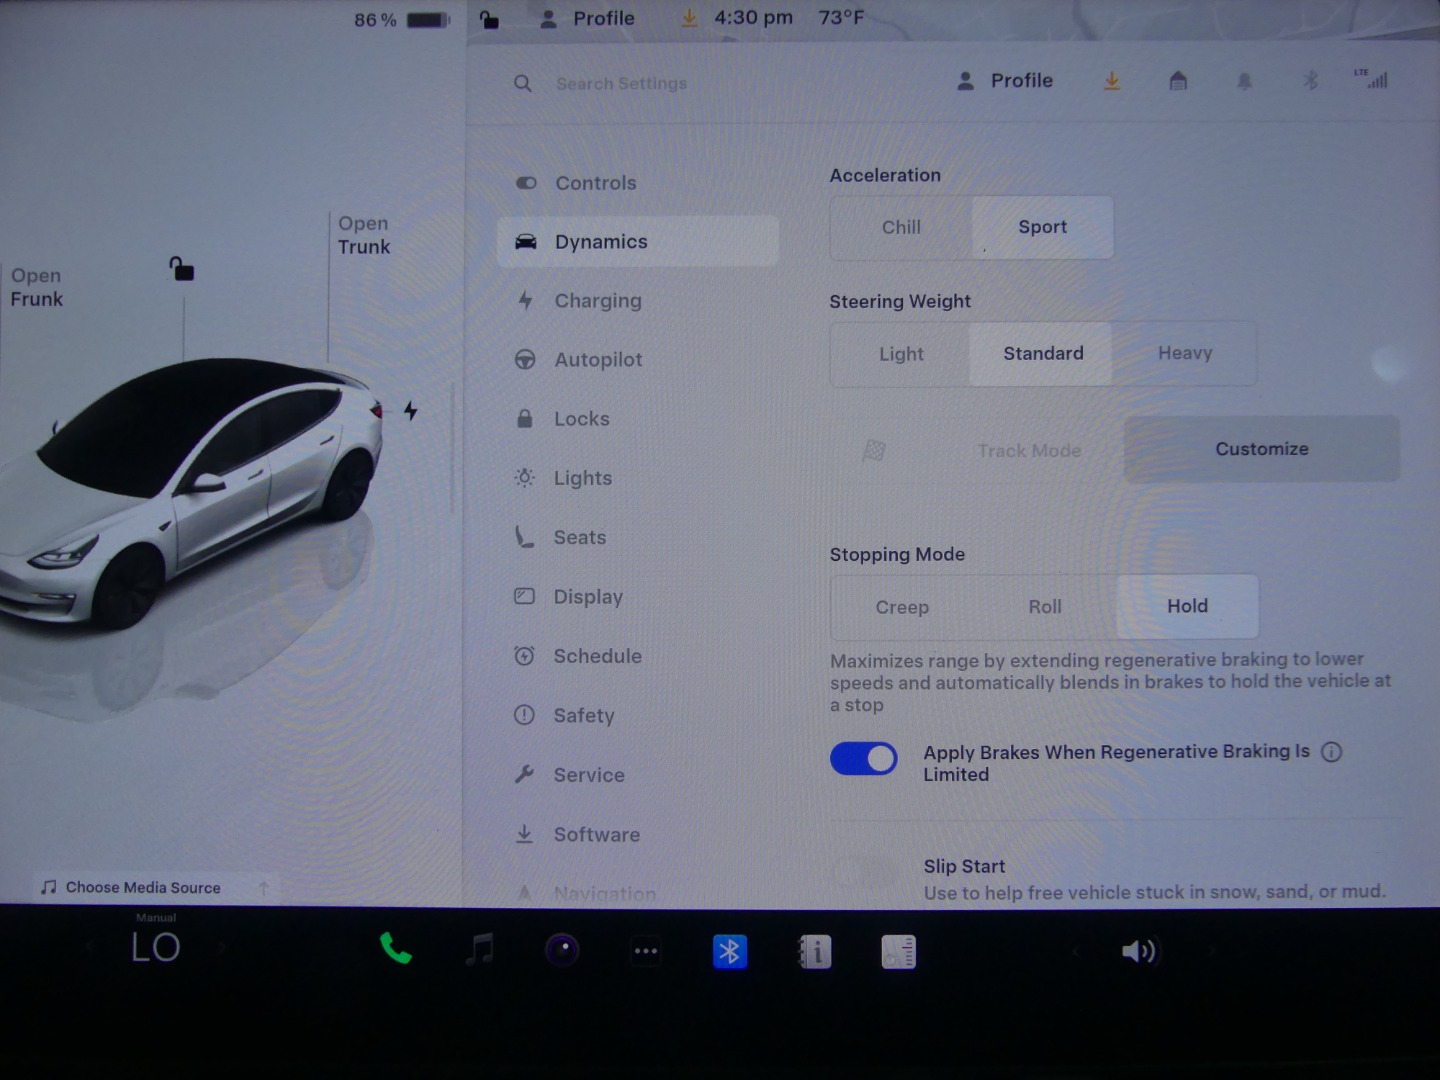Open the phone app in bottom bar

pyautogui.click(x=395, y=949)
